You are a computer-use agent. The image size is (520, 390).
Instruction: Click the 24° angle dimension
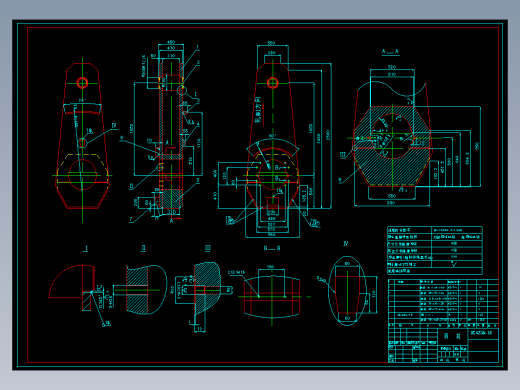pos(82,100)
